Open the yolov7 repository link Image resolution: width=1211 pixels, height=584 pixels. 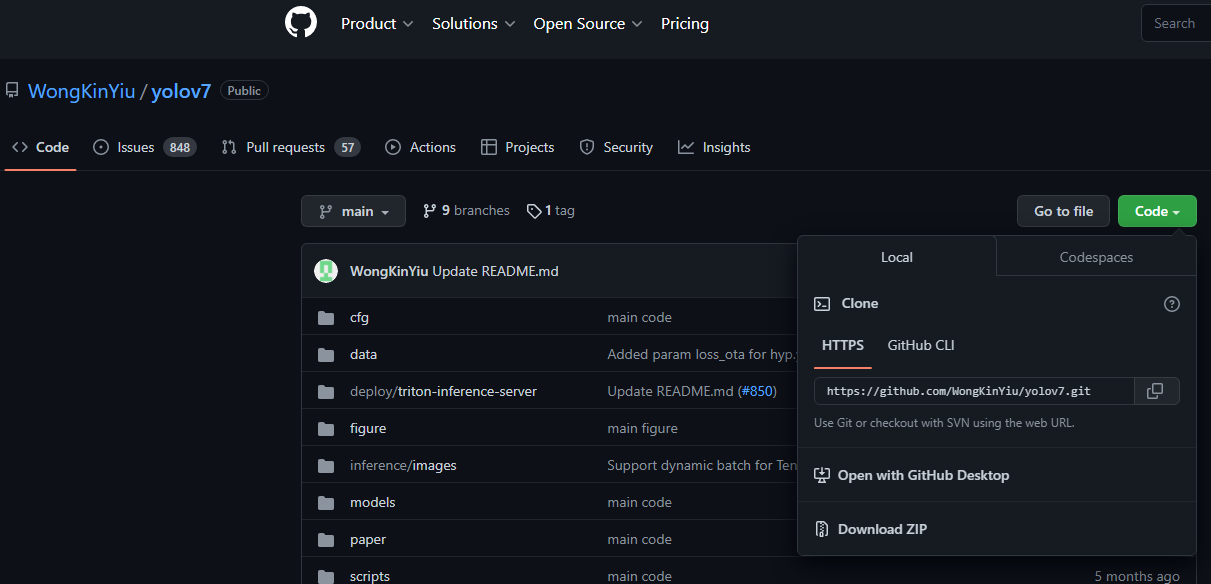coord(181,91)
